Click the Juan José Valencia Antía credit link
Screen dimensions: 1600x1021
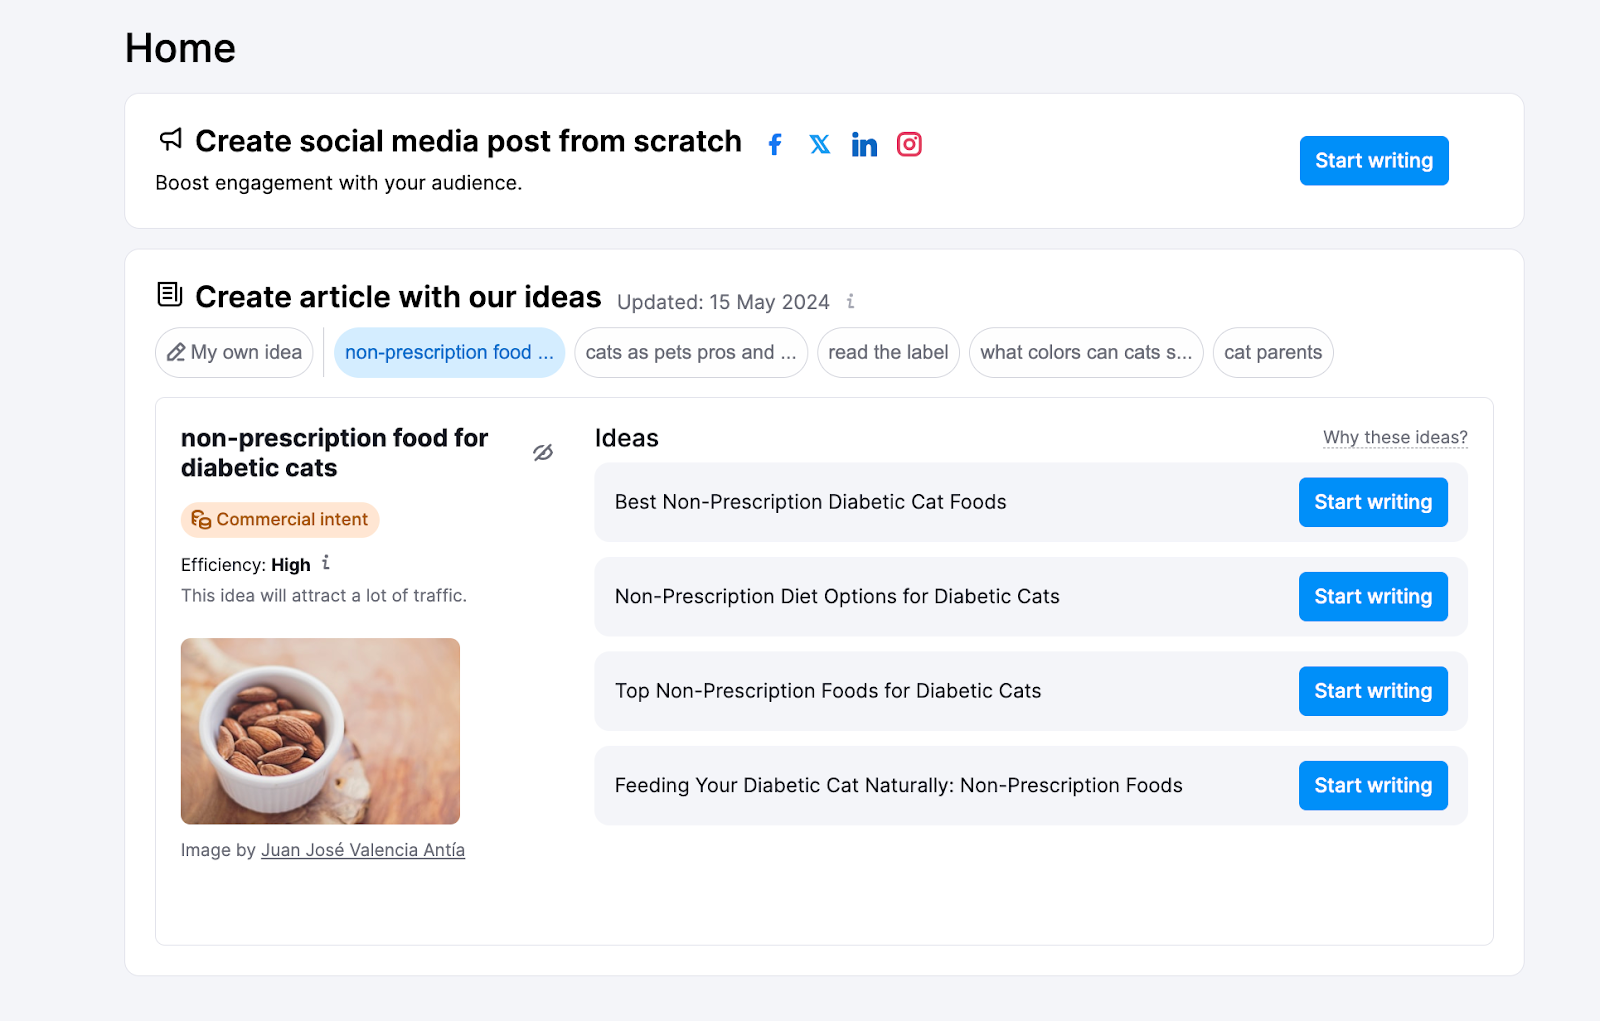pos(362,849)
